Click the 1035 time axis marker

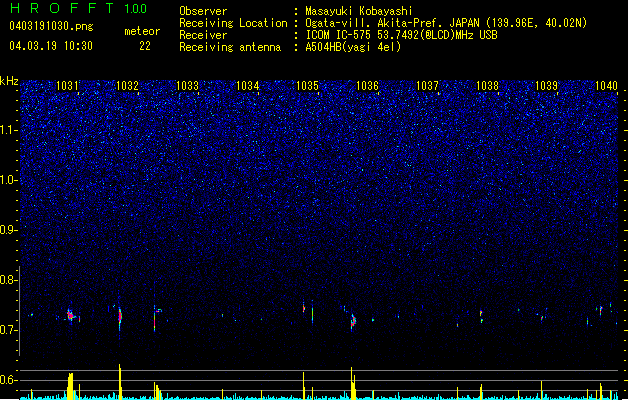[307, 86]
